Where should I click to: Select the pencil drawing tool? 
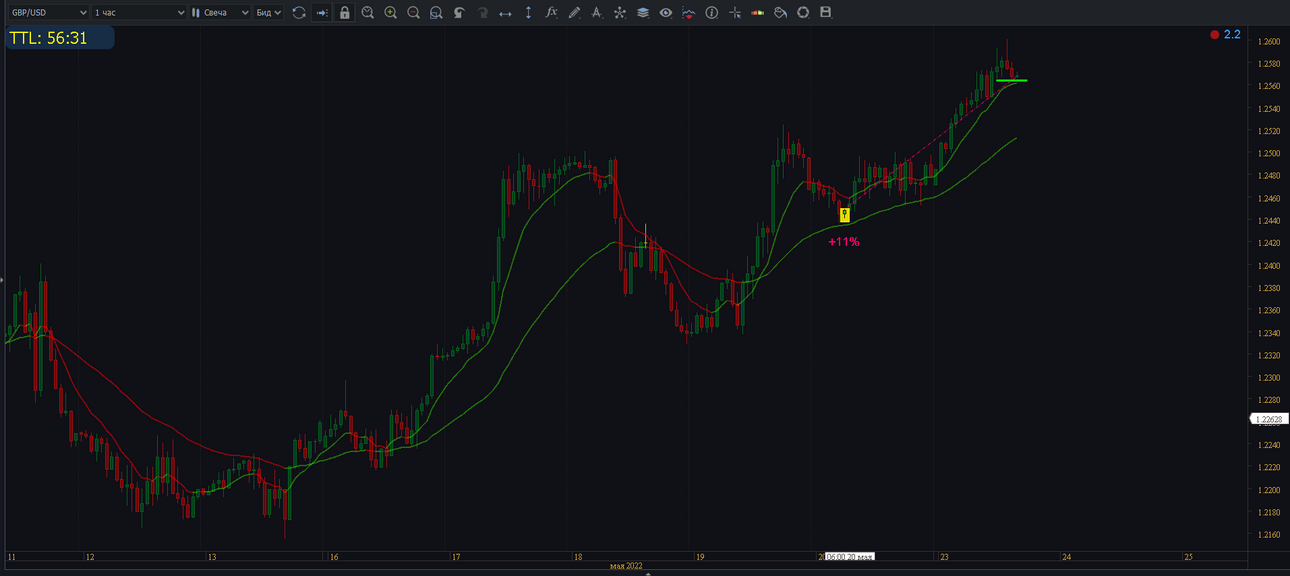(x=574, y=13)
